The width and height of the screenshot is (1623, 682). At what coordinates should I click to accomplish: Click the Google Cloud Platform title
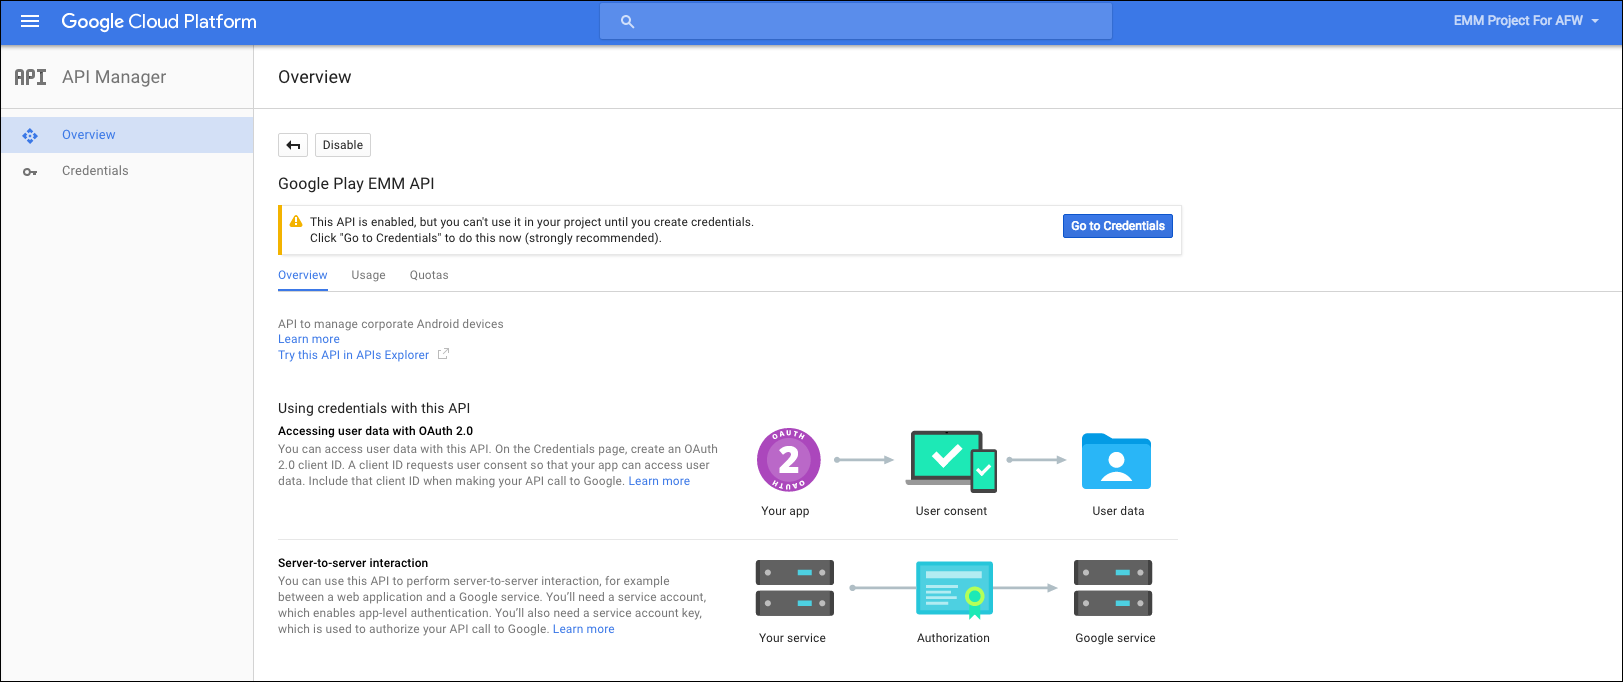tap(159, 21)
